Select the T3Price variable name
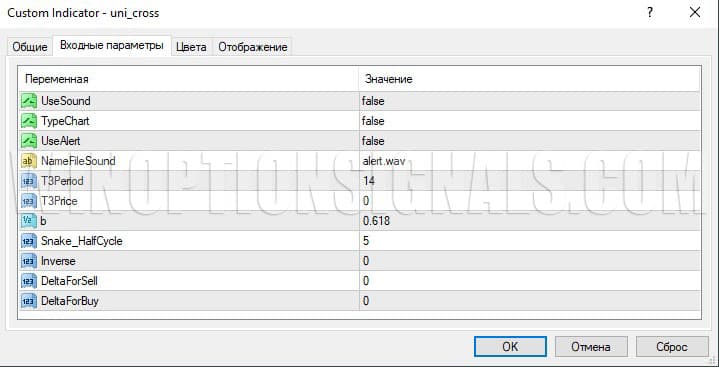719x367 pixels. click(59, 201)
